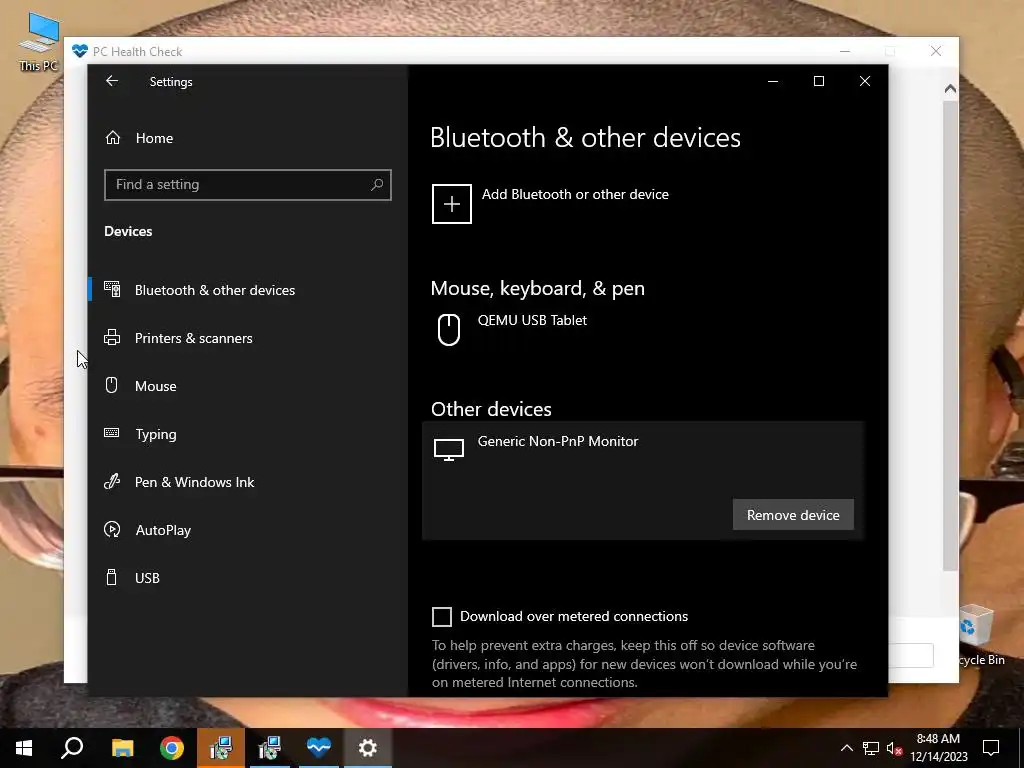Click the Remove device button
This screenshot has height=768, width=1024.
coord(793,515)
